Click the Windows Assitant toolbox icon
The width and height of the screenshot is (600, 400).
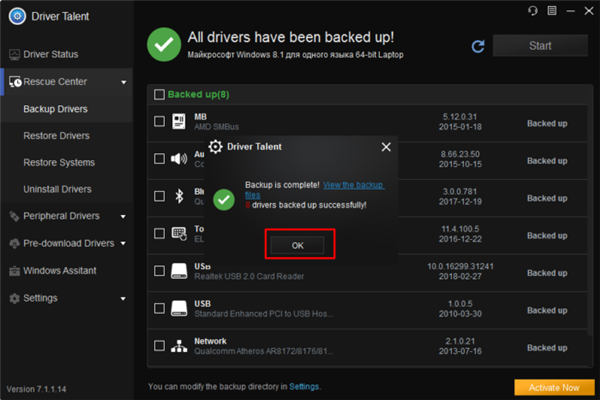(15, 271)
